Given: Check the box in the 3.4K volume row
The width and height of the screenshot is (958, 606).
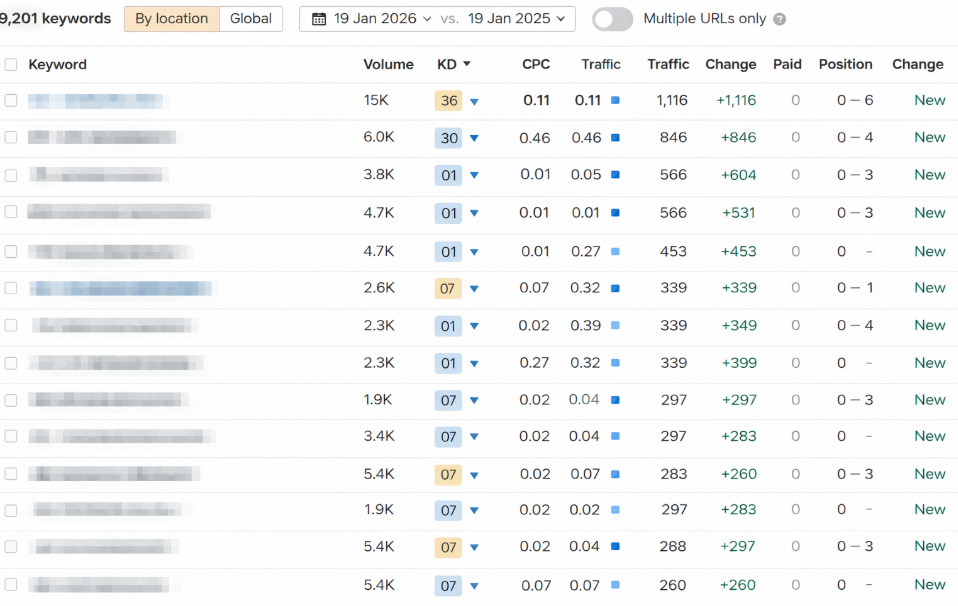Looking at the screenshot, I should tap(11, 436).
